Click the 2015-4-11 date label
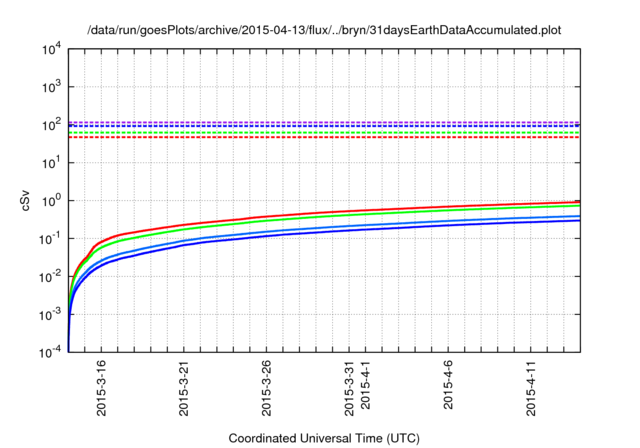This screenshot has height=448, width=640. (x=531, y=388)
